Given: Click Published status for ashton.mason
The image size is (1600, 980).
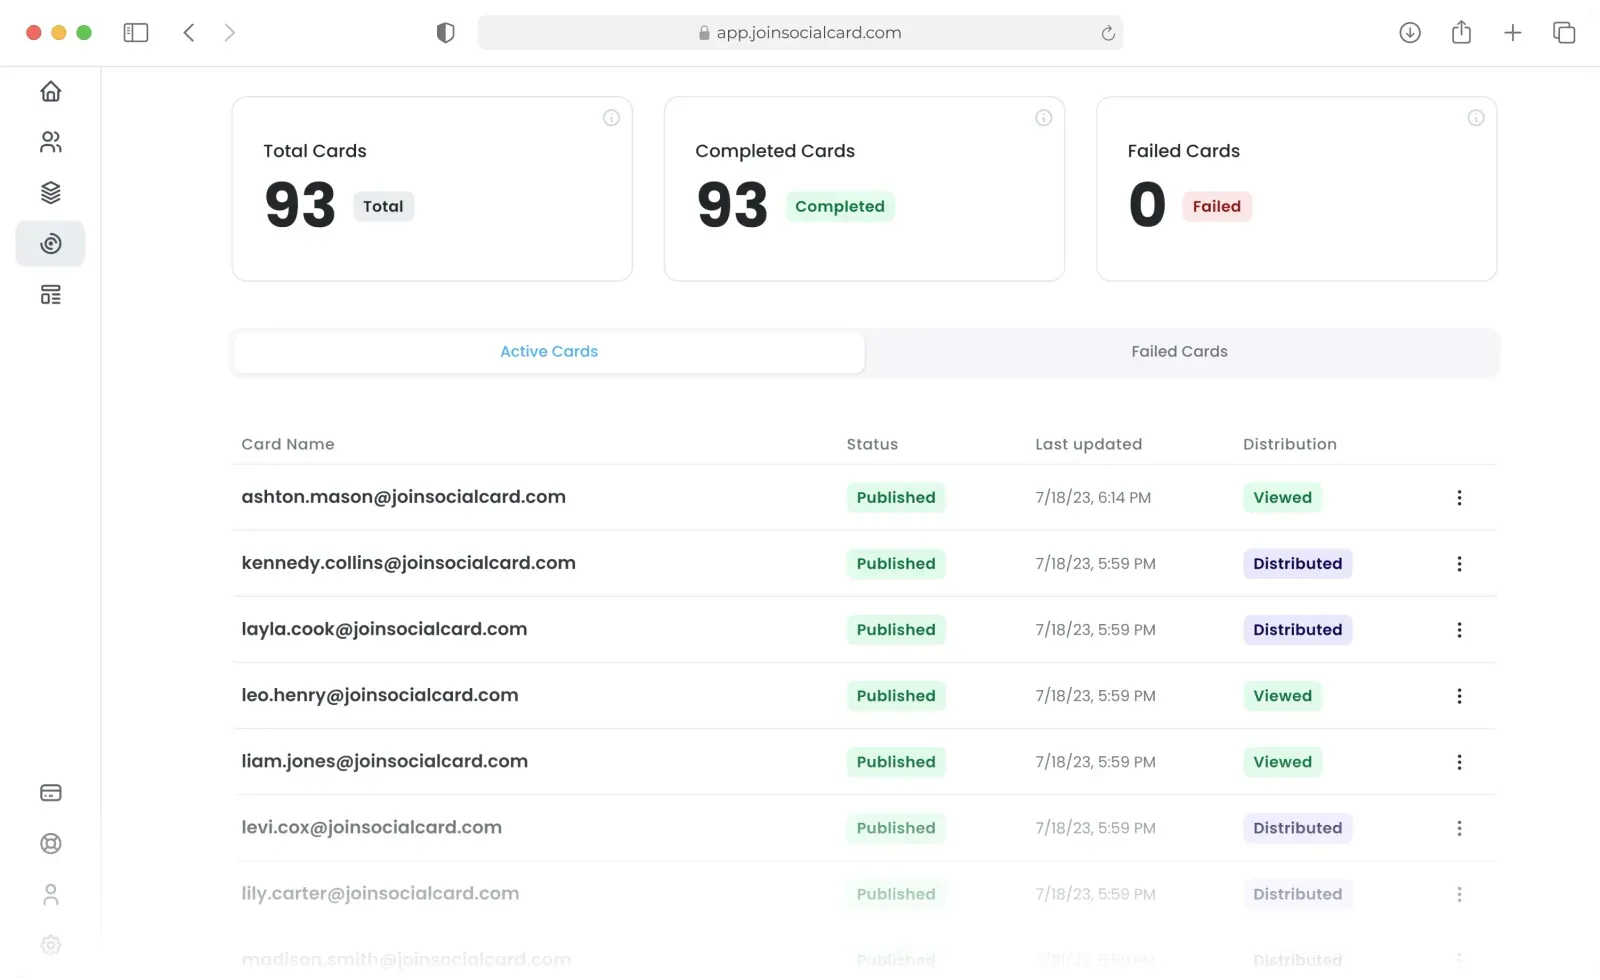Looking at the screenshot, I should pyautogui.click(x=896, y=498).
